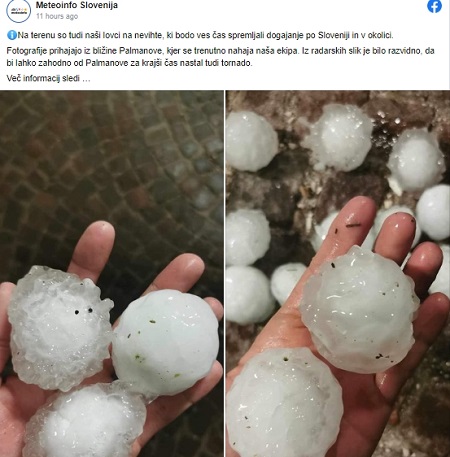450x457 pixels.
Task: Open right photo of hailstones on ground
Action: coord(338,273)
